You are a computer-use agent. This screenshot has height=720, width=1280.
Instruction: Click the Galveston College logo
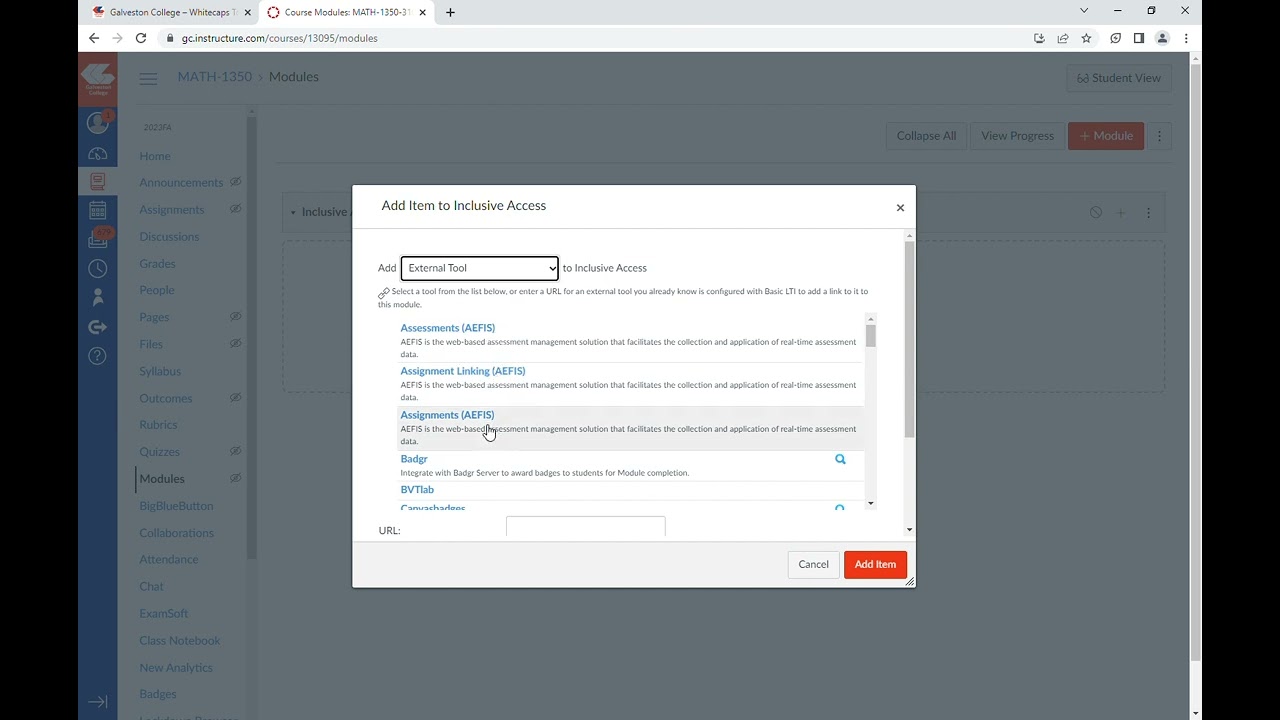98,79
